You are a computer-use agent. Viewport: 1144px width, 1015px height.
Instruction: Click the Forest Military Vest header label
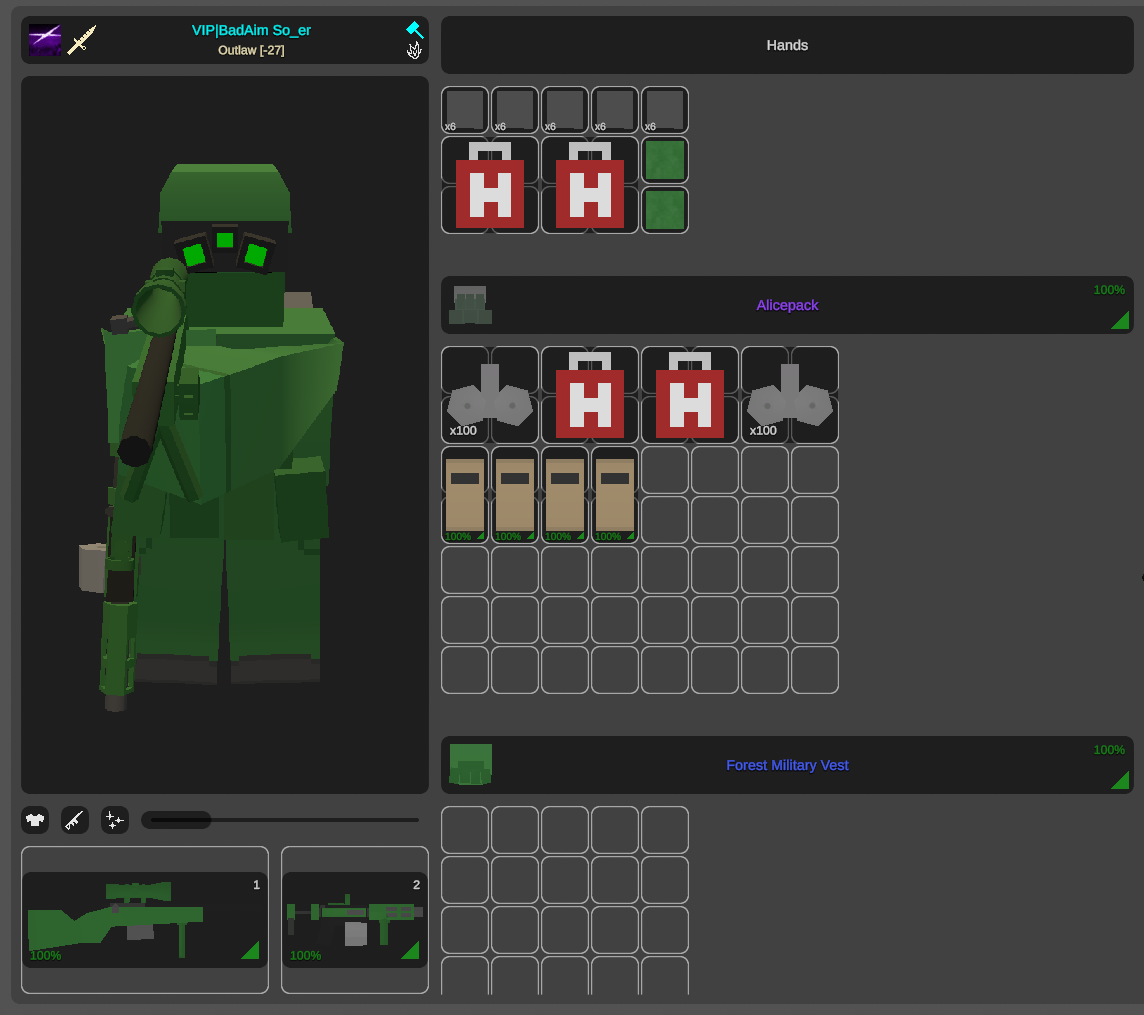787,765
